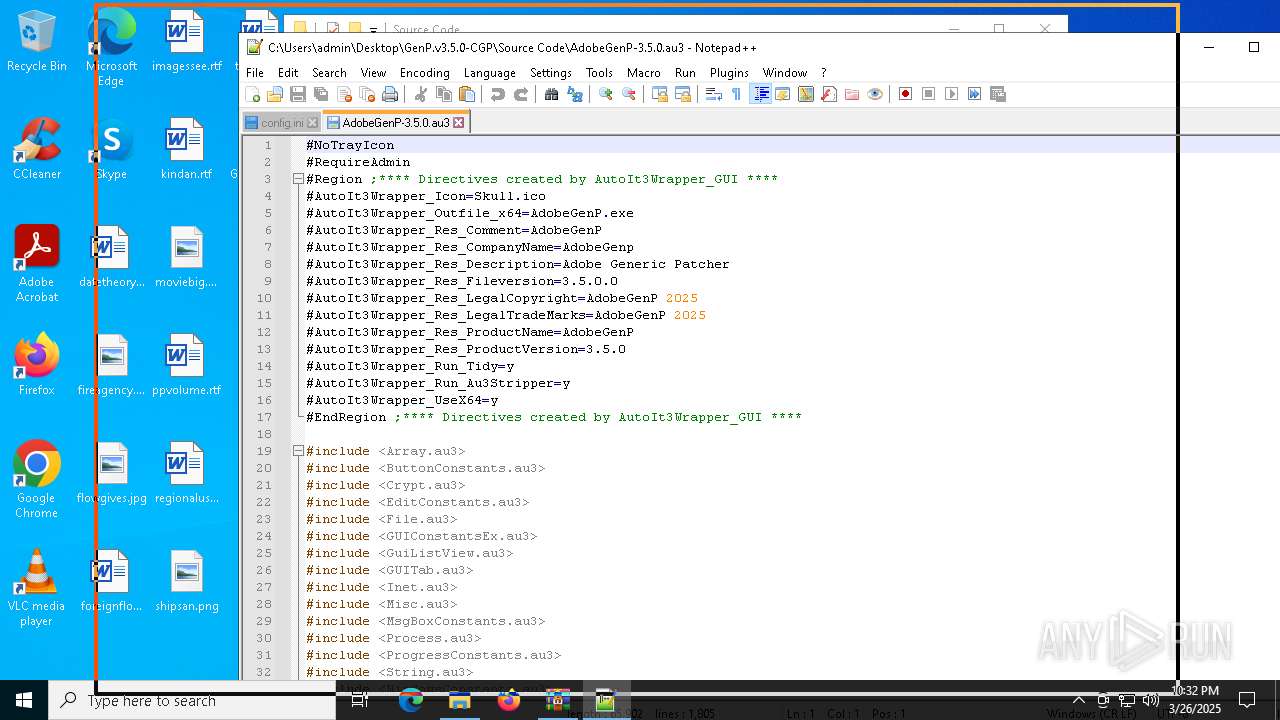Click the Close All toolbar icon
The image size is (1280, 720).
(x=367, y=94)
